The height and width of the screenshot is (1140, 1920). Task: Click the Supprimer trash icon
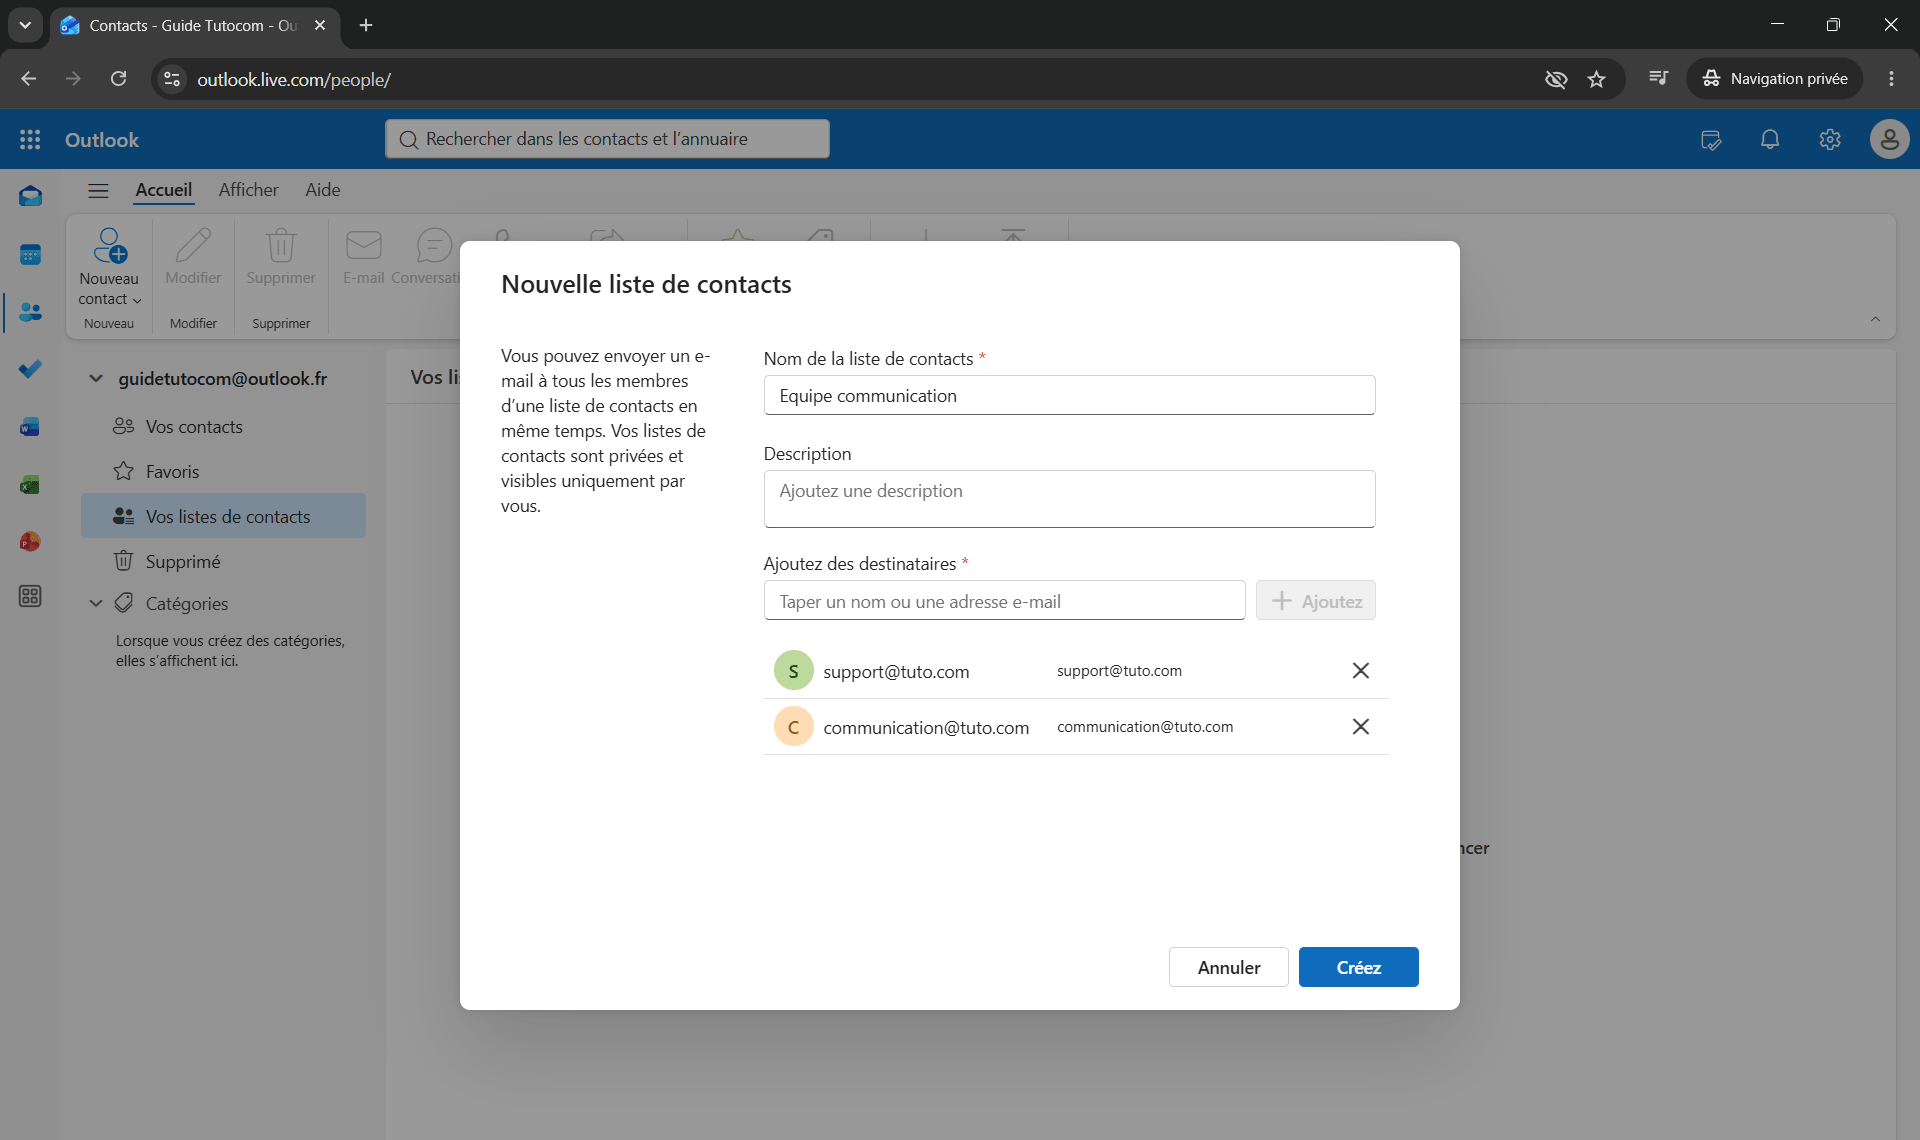(x=281, y=245)
